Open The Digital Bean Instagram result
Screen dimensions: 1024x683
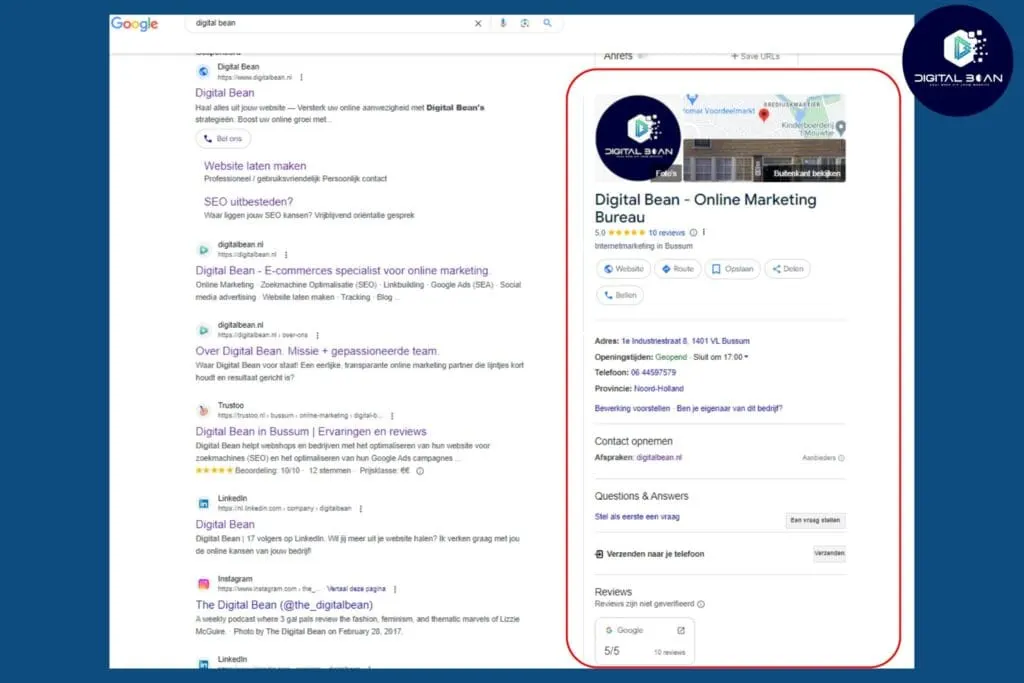[x=284, y=605]
